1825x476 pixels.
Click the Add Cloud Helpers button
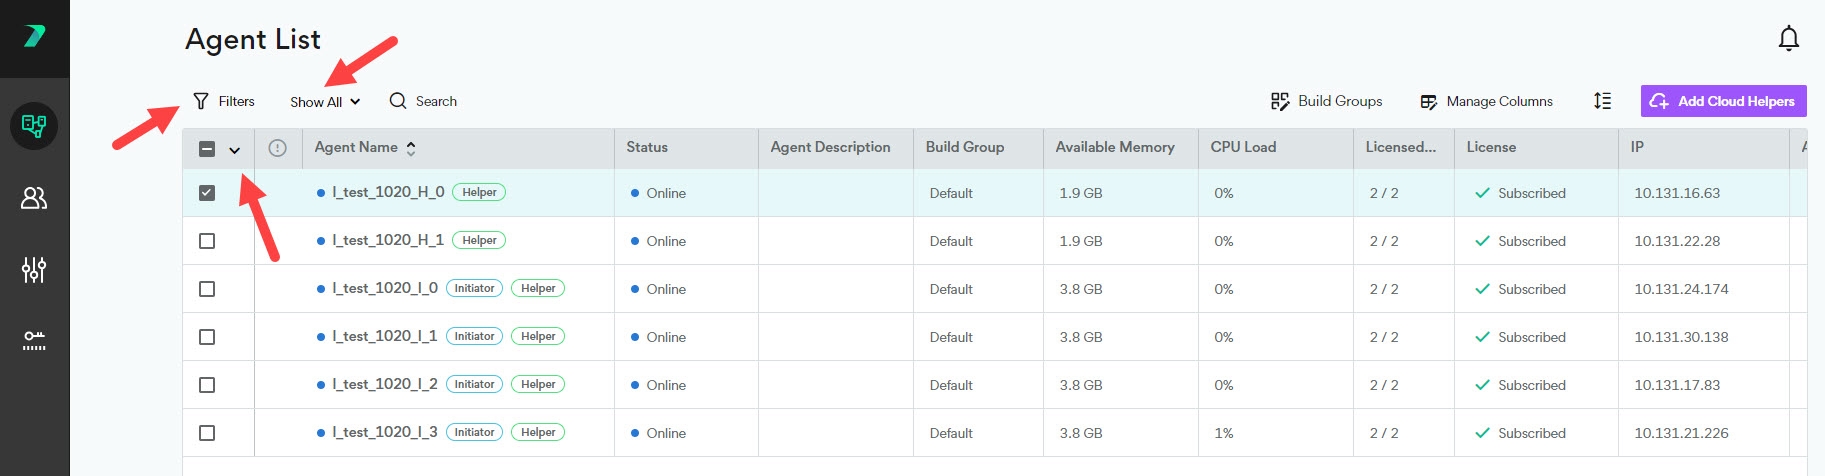point(1723,101)
